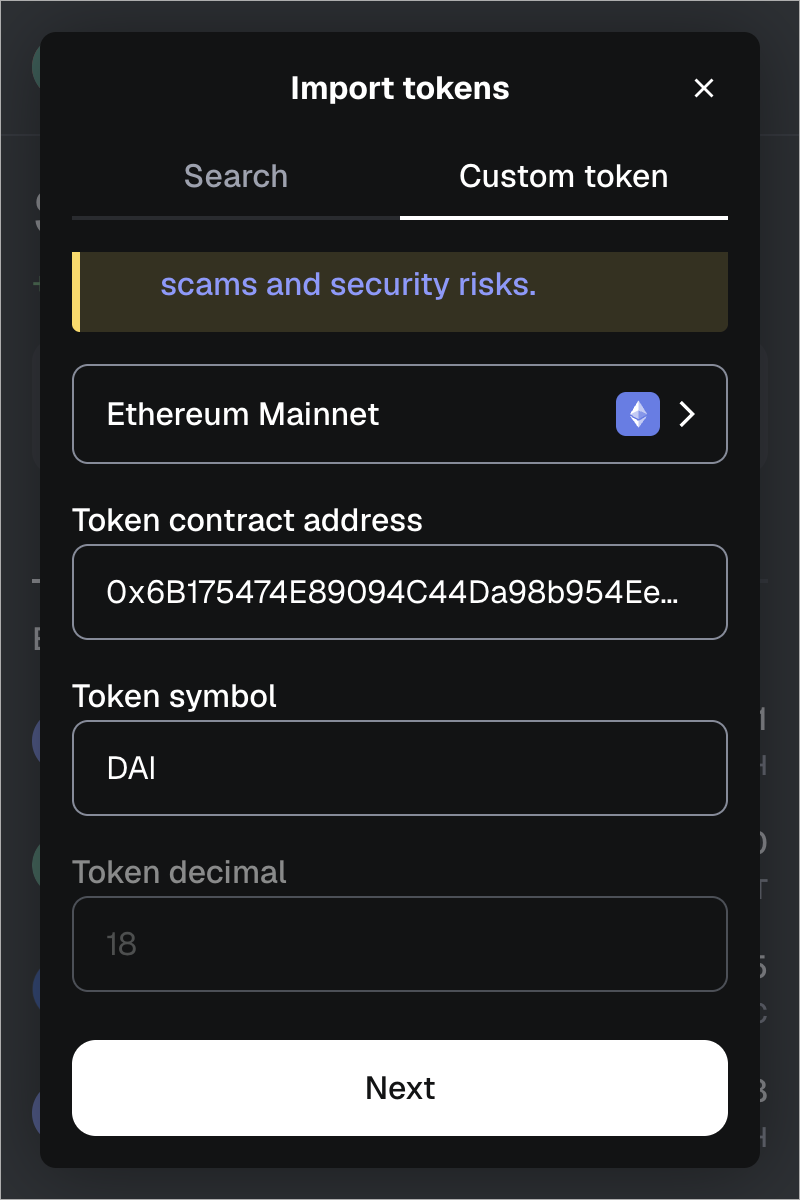Image resolution: width=800 pixels, height=1200 pixels.
Task: Click the Ethereum Mainnet network name text
Action: (x=243, y=414)
